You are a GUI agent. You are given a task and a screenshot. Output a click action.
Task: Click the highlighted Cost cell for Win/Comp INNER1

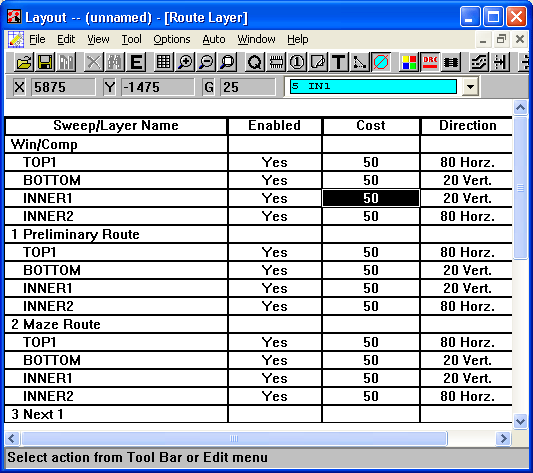pos(371,198)
